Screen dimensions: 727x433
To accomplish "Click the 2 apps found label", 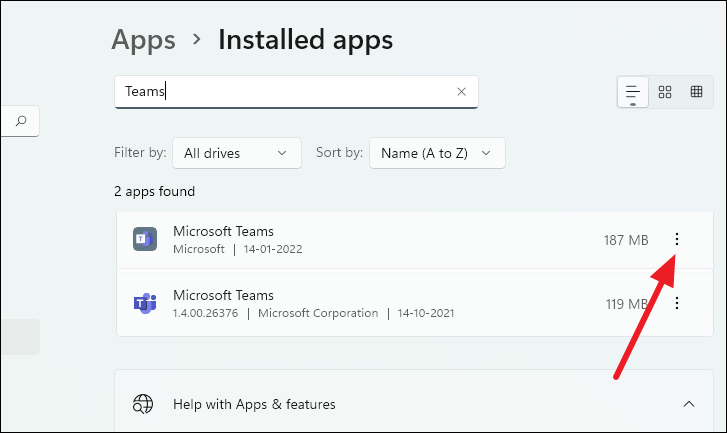I will coord(154,191).
